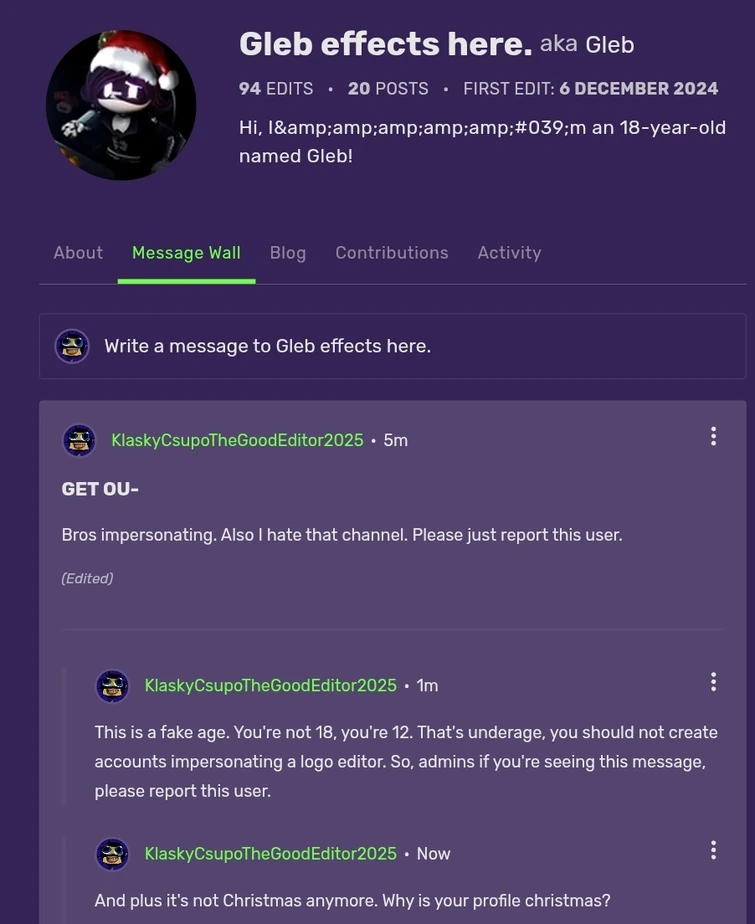
Task: Click username link on the 'Now' reply
Action: pyautogui.click(x=270, y=854)
